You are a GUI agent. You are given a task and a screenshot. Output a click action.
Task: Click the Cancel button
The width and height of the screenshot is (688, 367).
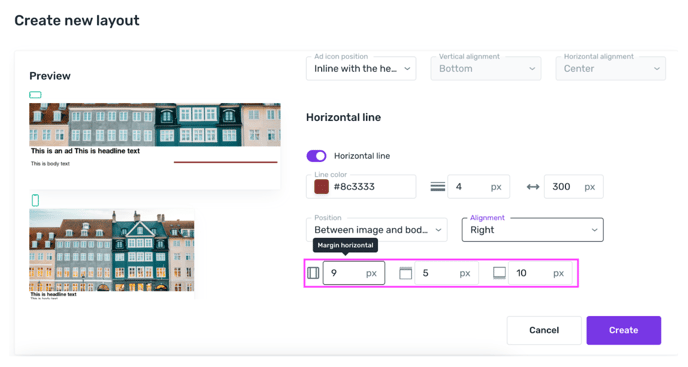(544, 330)
